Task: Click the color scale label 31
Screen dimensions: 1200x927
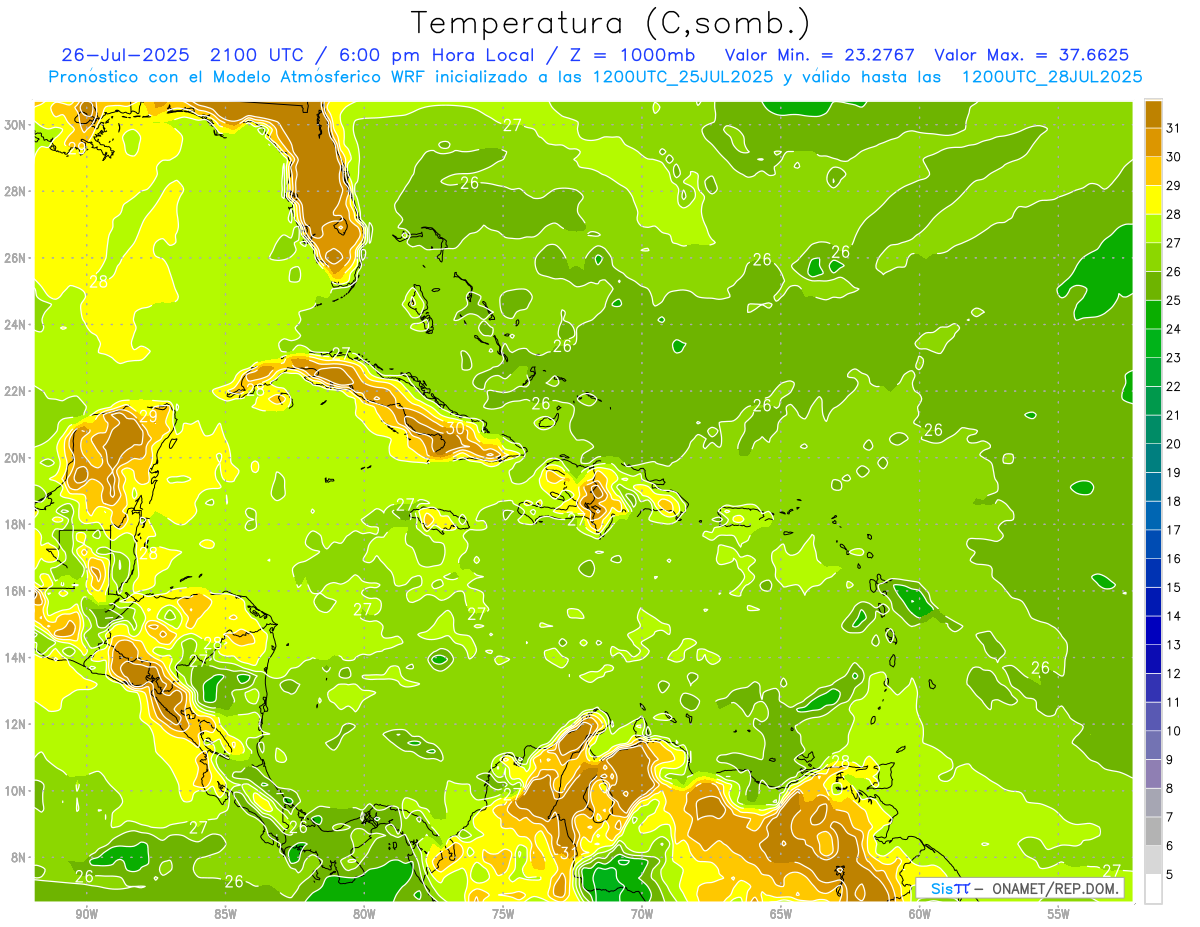Action: tap(1174, 128)
